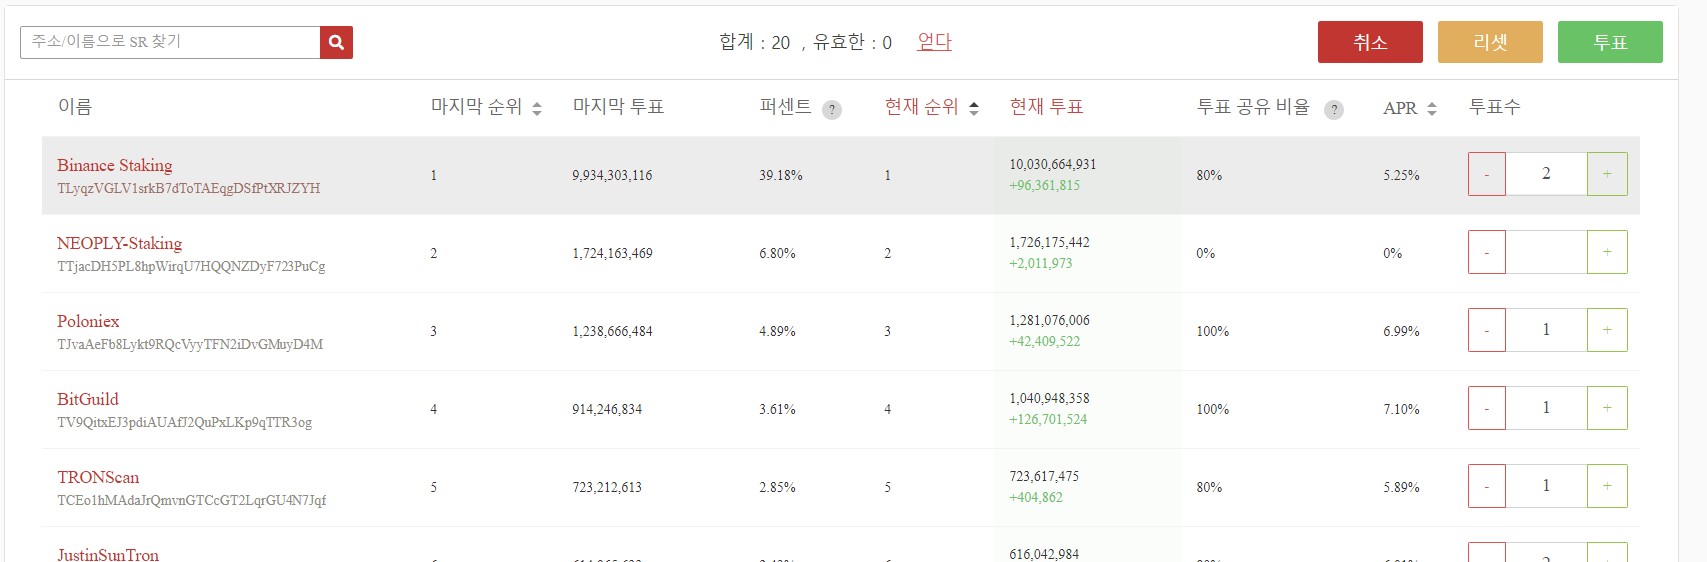Click the green 투표 vote button
This screenshot has height=562, width=1707.
point(1610,42)
